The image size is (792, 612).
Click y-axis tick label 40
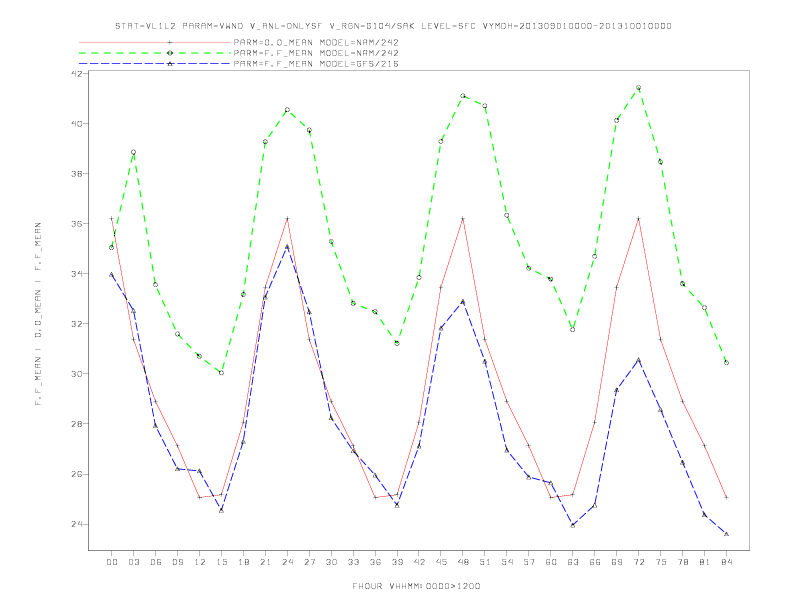77,123
